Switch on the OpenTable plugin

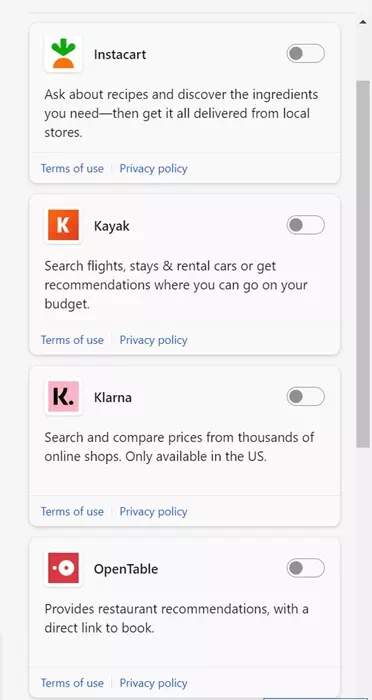click(305, 568)
